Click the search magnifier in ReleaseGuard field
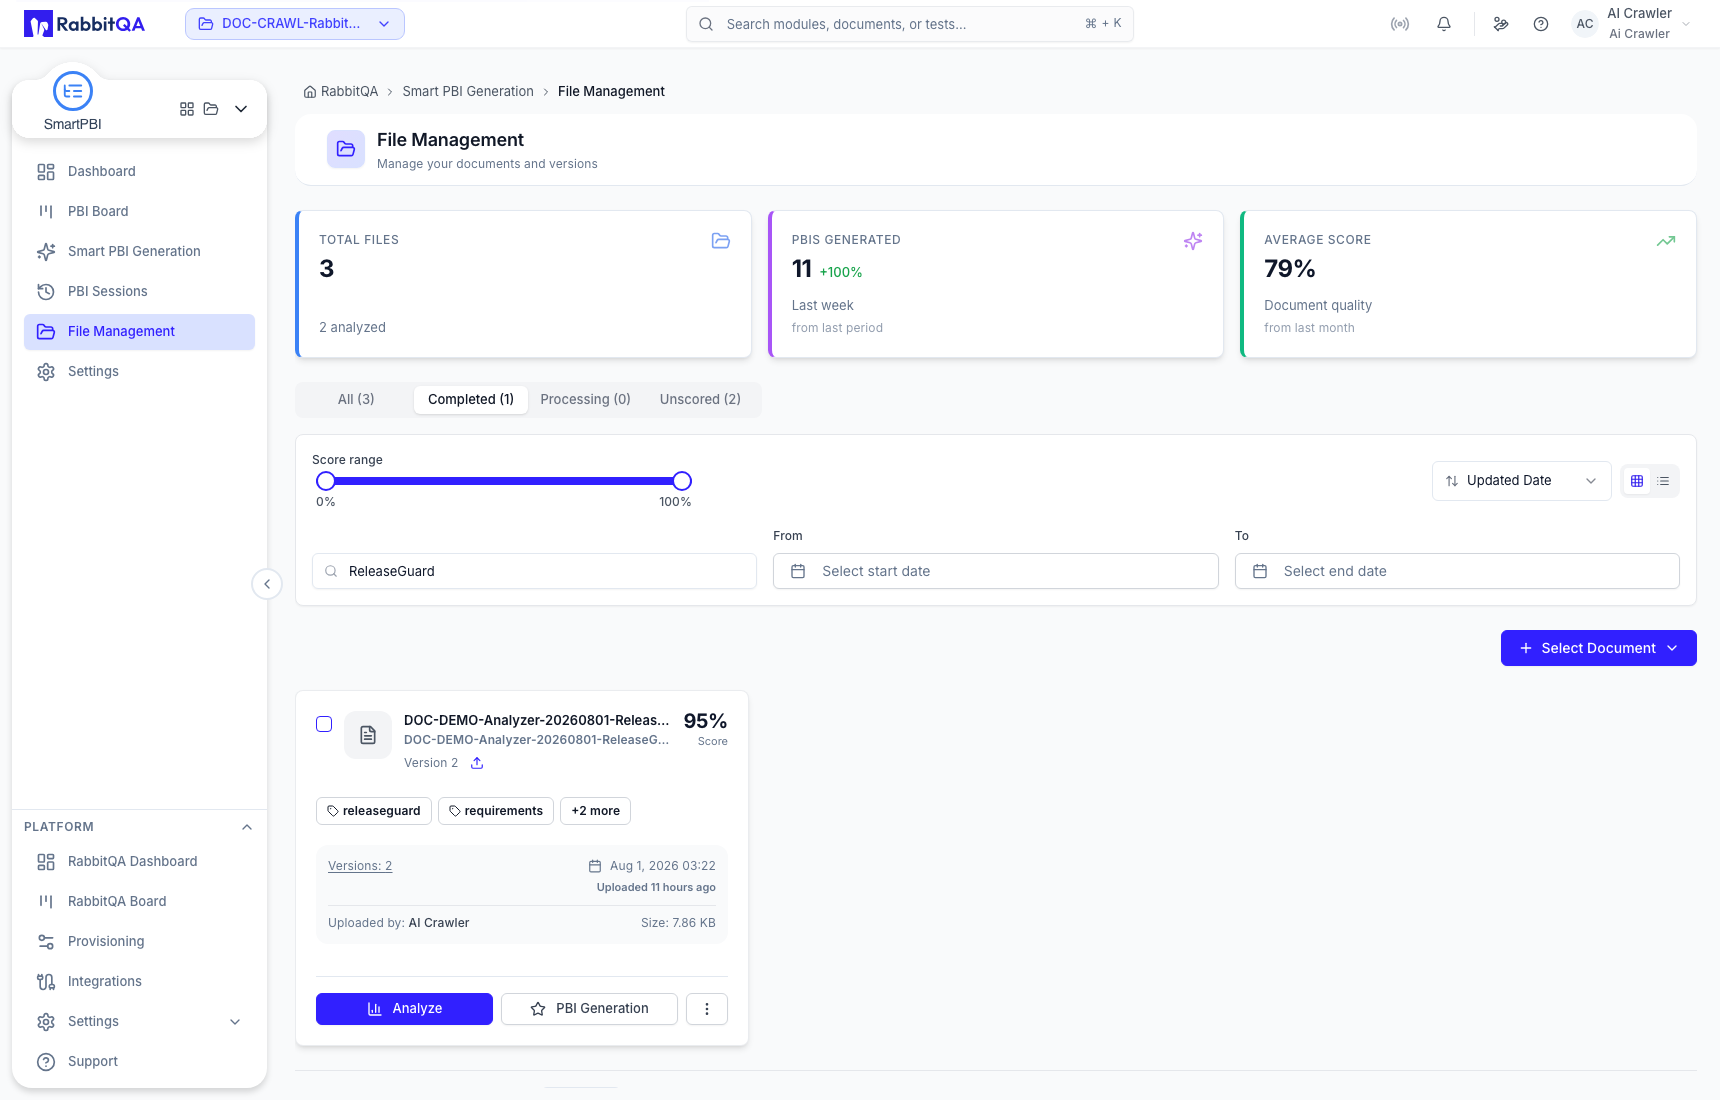 click(331, 572)
